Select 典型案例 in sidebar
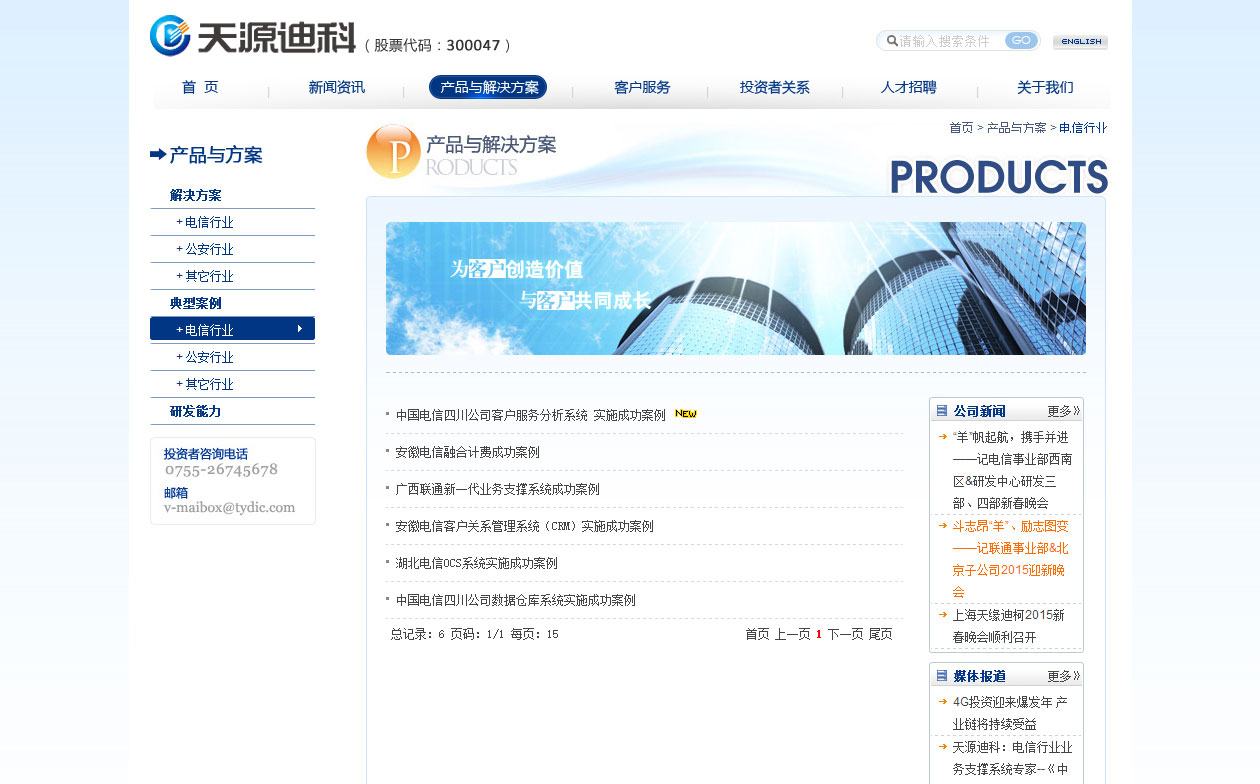 pyautogui.click(x=196, y=303)
